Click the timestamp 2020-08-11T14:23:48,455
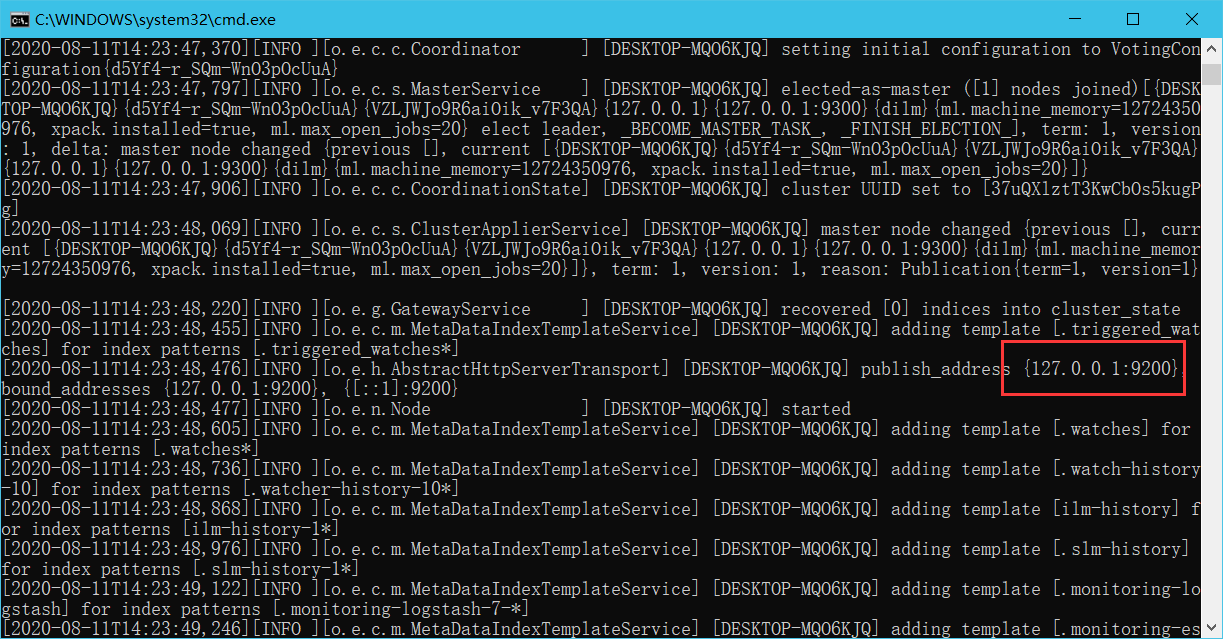This screenshot has height=639, width=1223. click(x=126, y=329)
